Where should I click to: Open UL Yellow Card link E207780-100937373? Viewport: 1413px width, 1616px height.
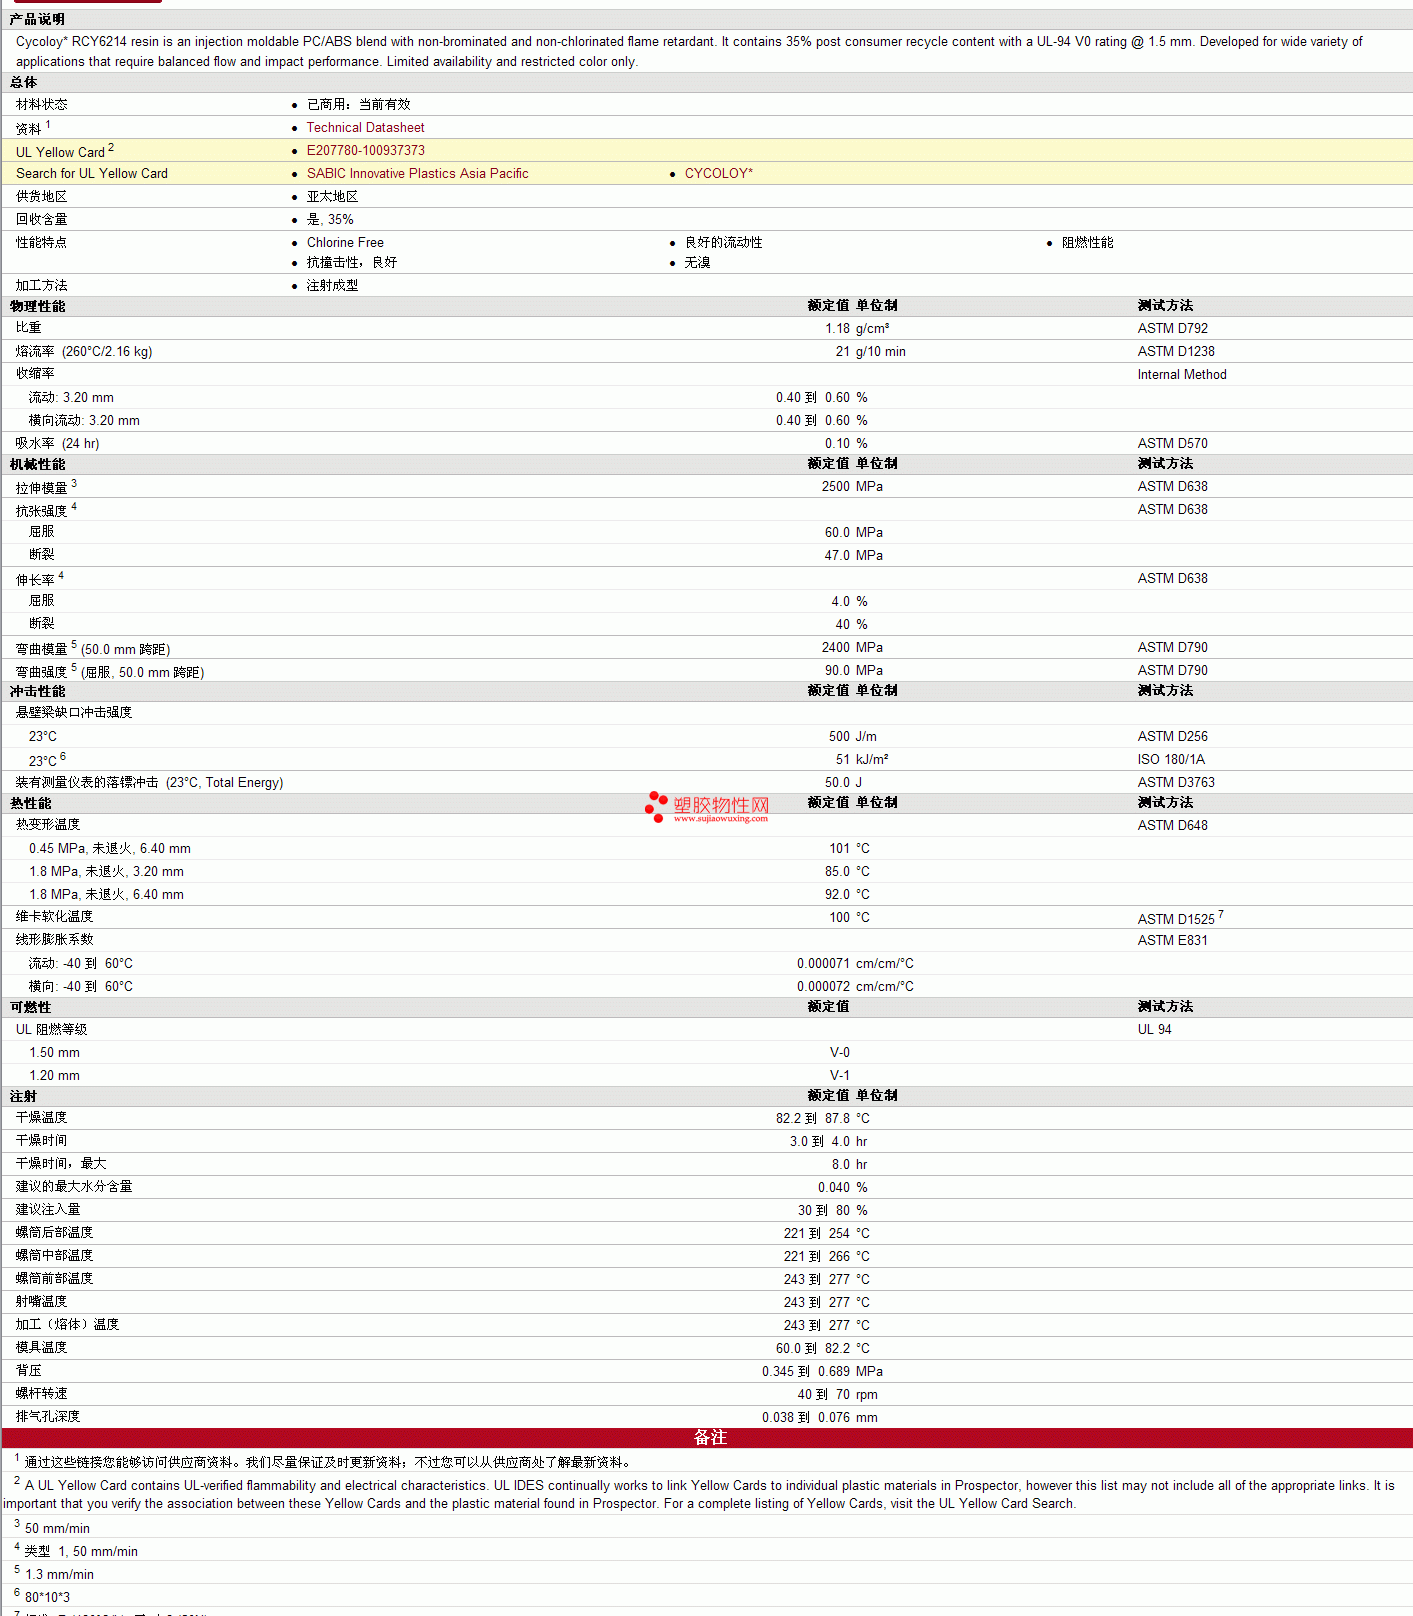pos(365,151)
